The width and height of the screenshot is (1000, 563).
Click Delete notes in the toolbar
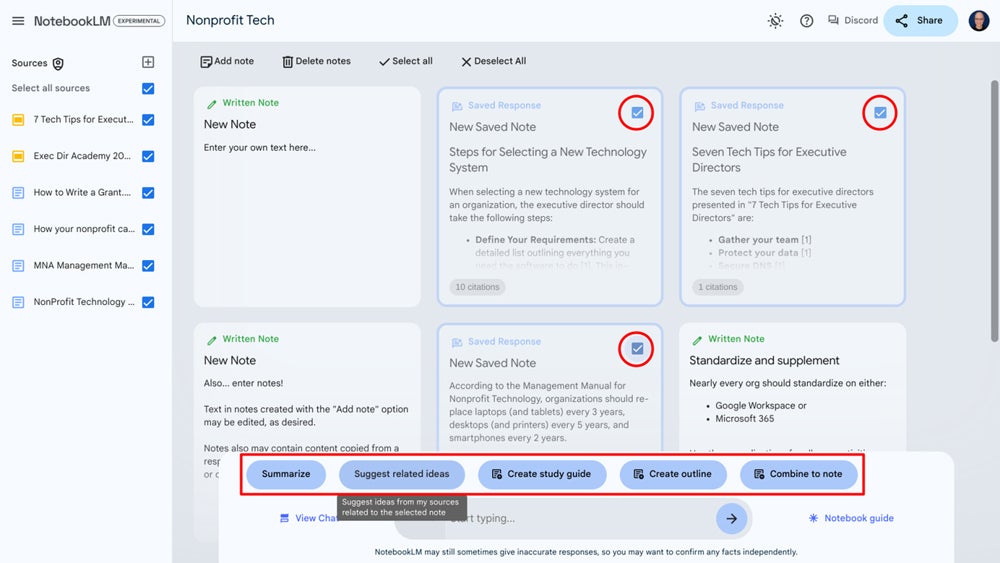pos(316,62)
